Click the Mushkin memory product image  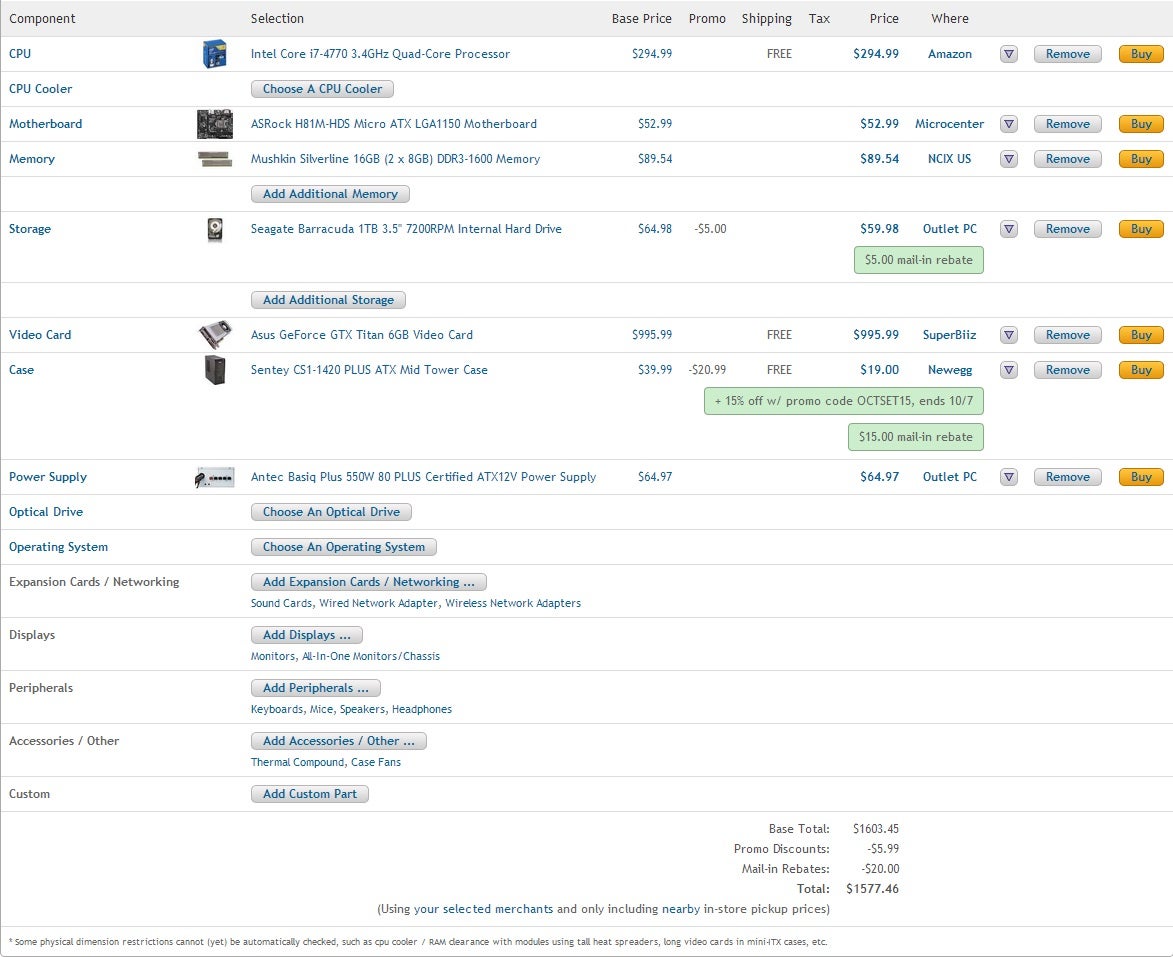[215, 159]
